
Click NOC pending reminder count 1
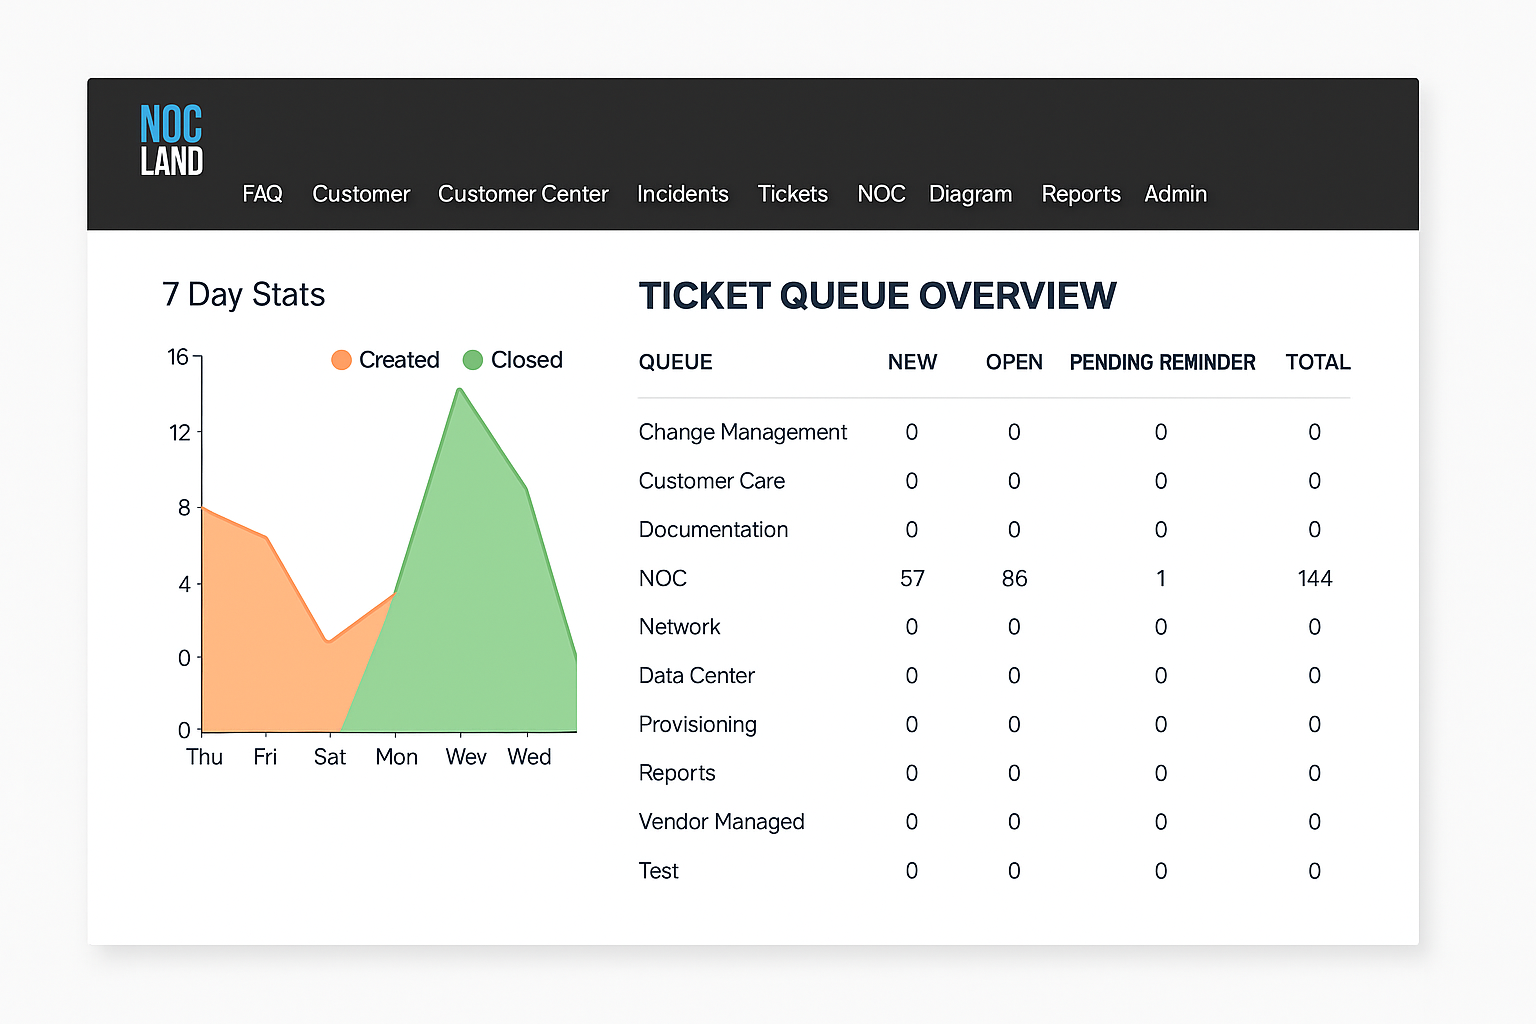pyautogui.click(x=1161, y=578)
